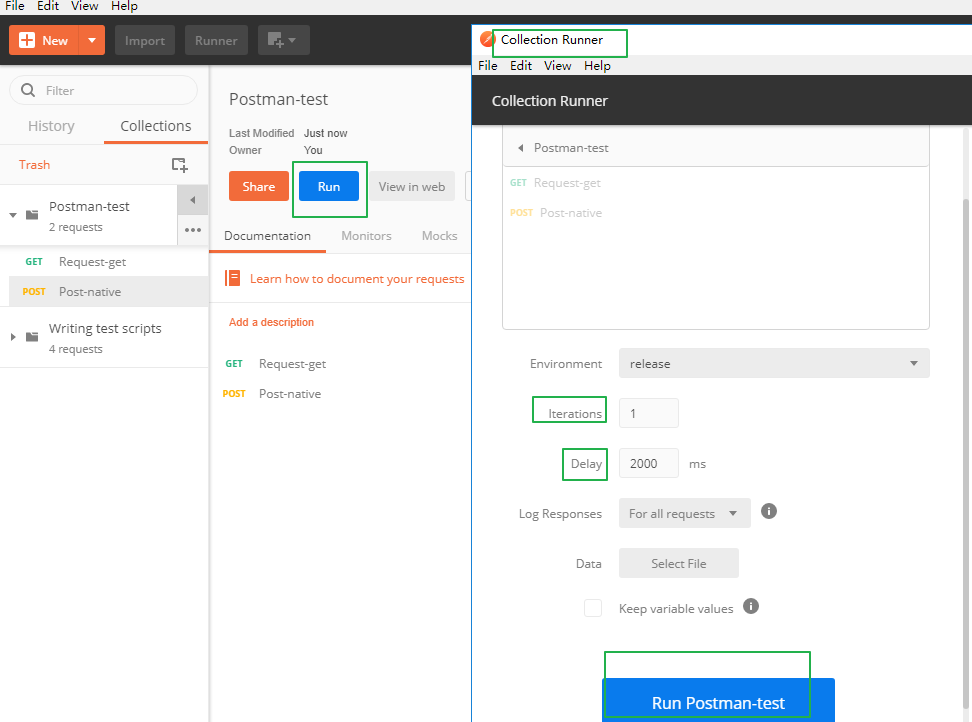Open Request-get in the documentation list

[292, 364]
